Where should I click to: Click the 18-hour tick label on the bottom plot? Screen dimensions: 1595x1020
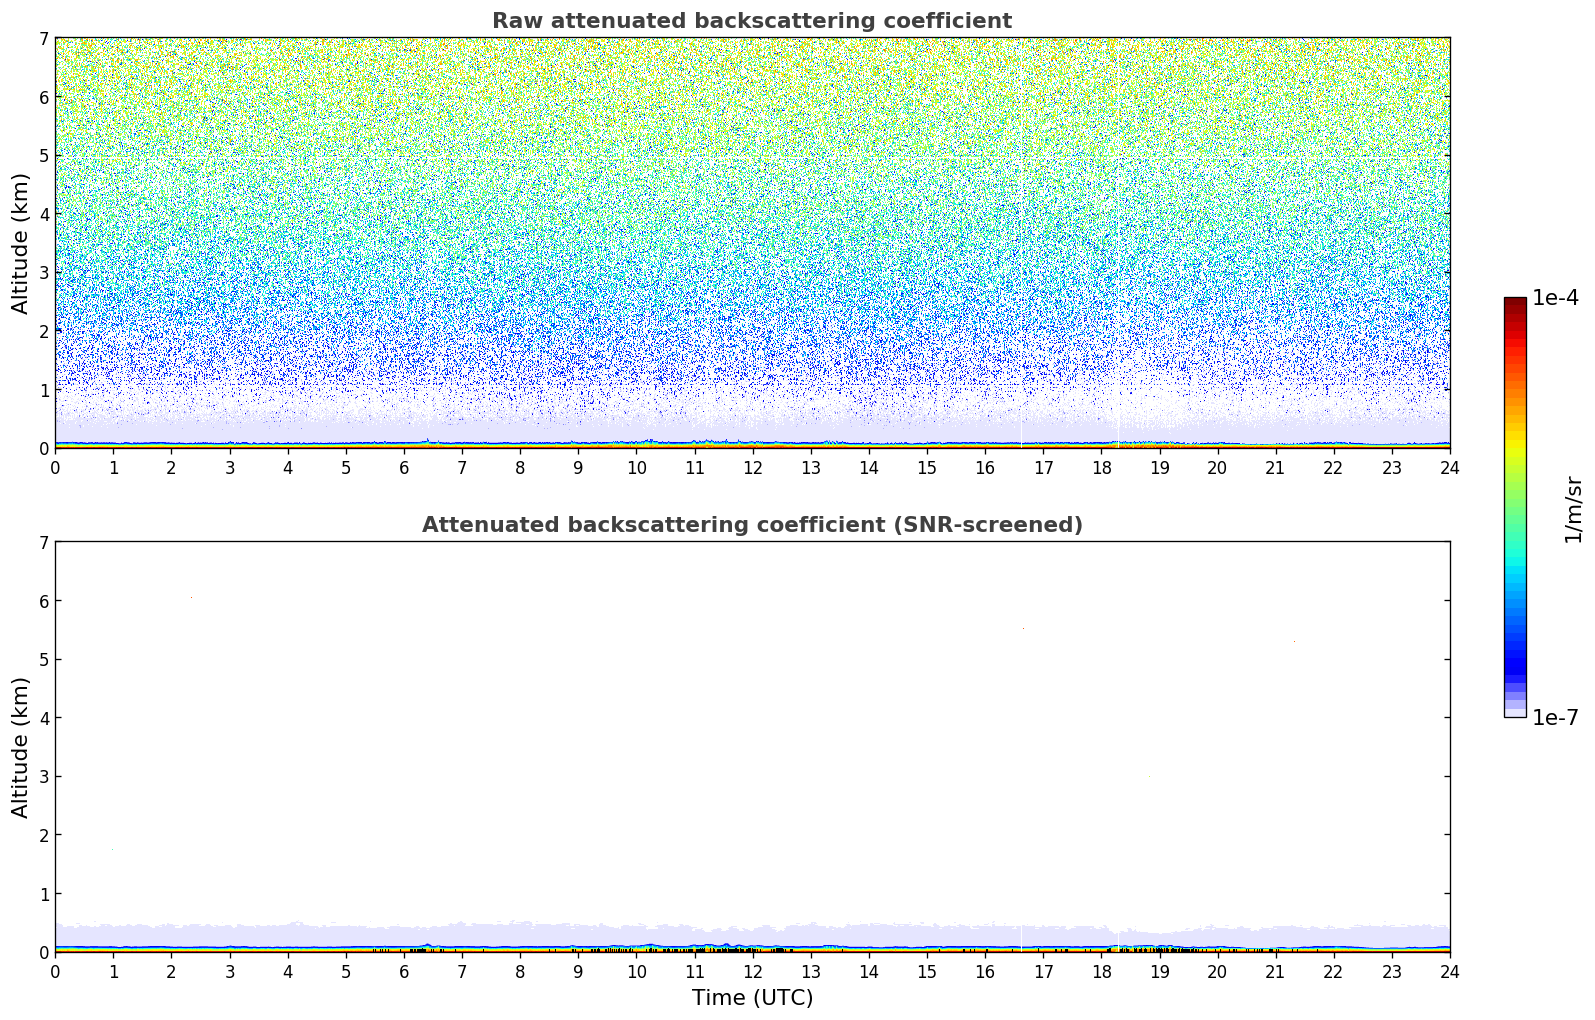click(1101, 971)
